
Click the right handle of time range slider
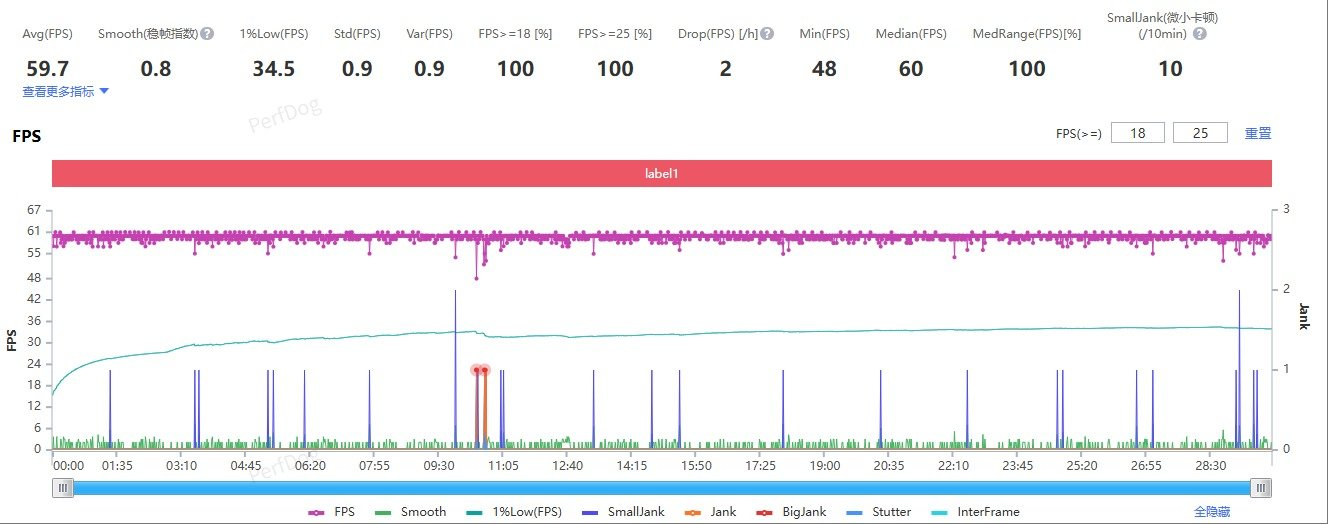pyautogui.click(x=1262, y=487)
